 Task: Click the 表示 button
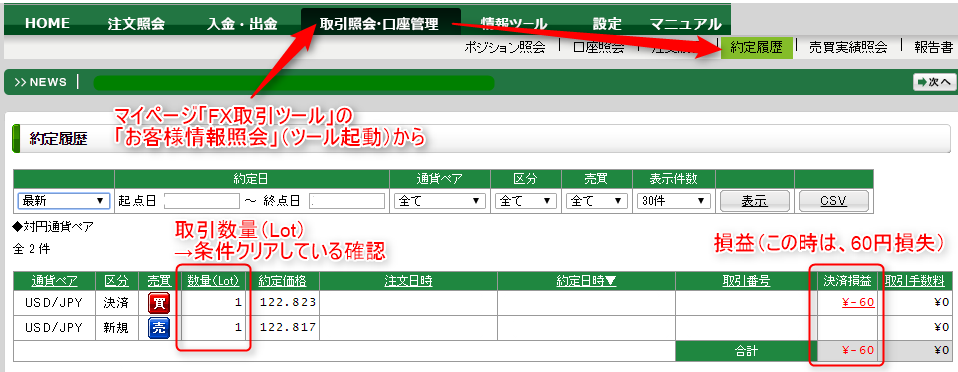pyautogui.click(x=755, y=201)
